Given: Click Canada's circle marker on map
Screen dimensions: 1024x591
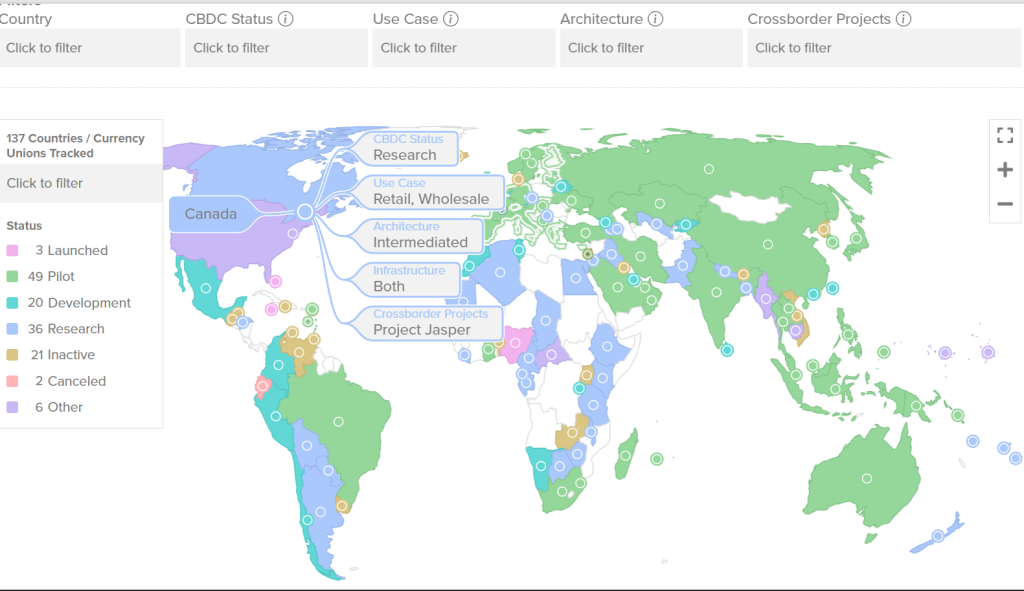Looking at the screenshot, I should [305, 212].
